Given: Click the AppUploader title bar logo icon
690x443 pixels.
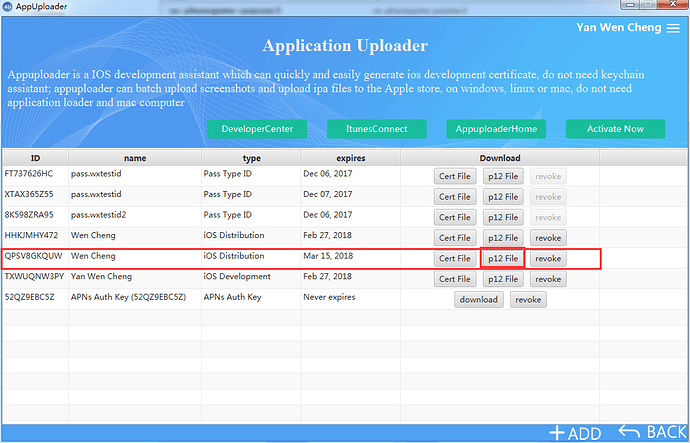Looking at the screenshot, I should [7, 7].
